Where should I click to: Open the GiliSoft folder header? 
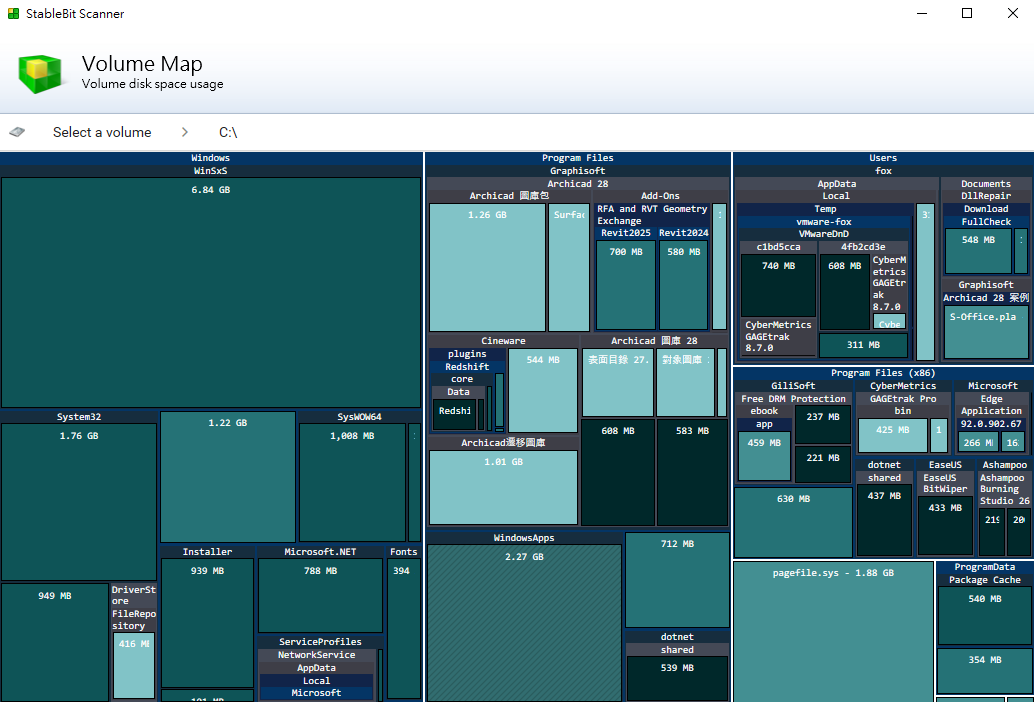793,386
